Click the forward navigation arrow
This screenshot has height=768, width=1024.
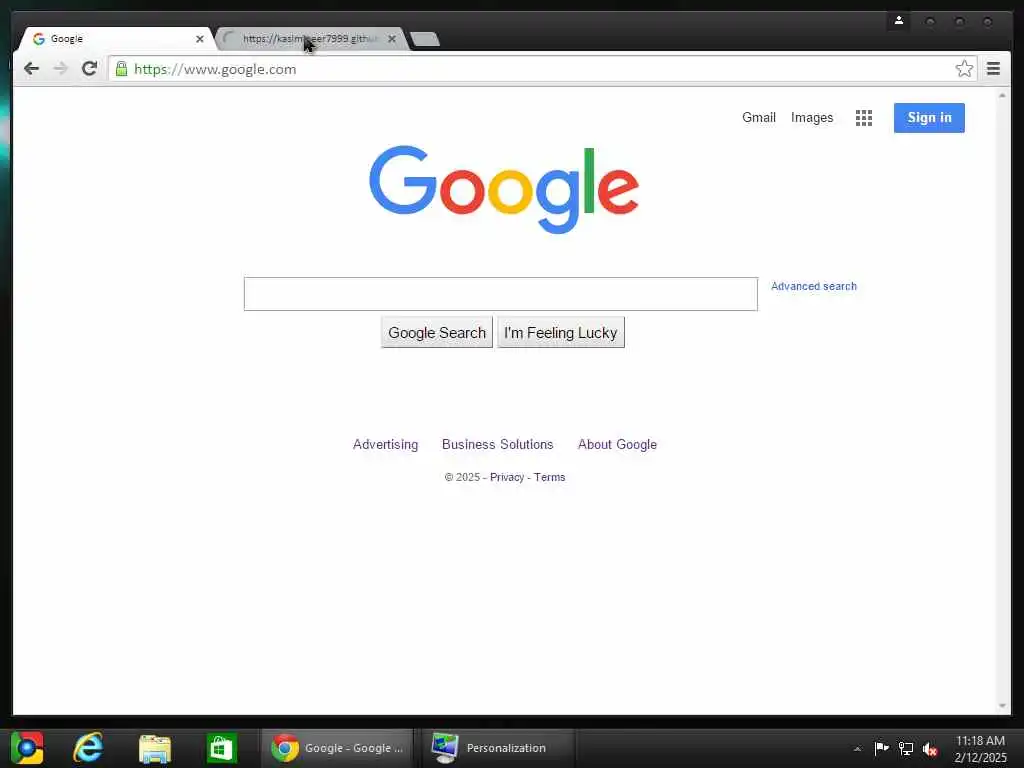point(60,69)
